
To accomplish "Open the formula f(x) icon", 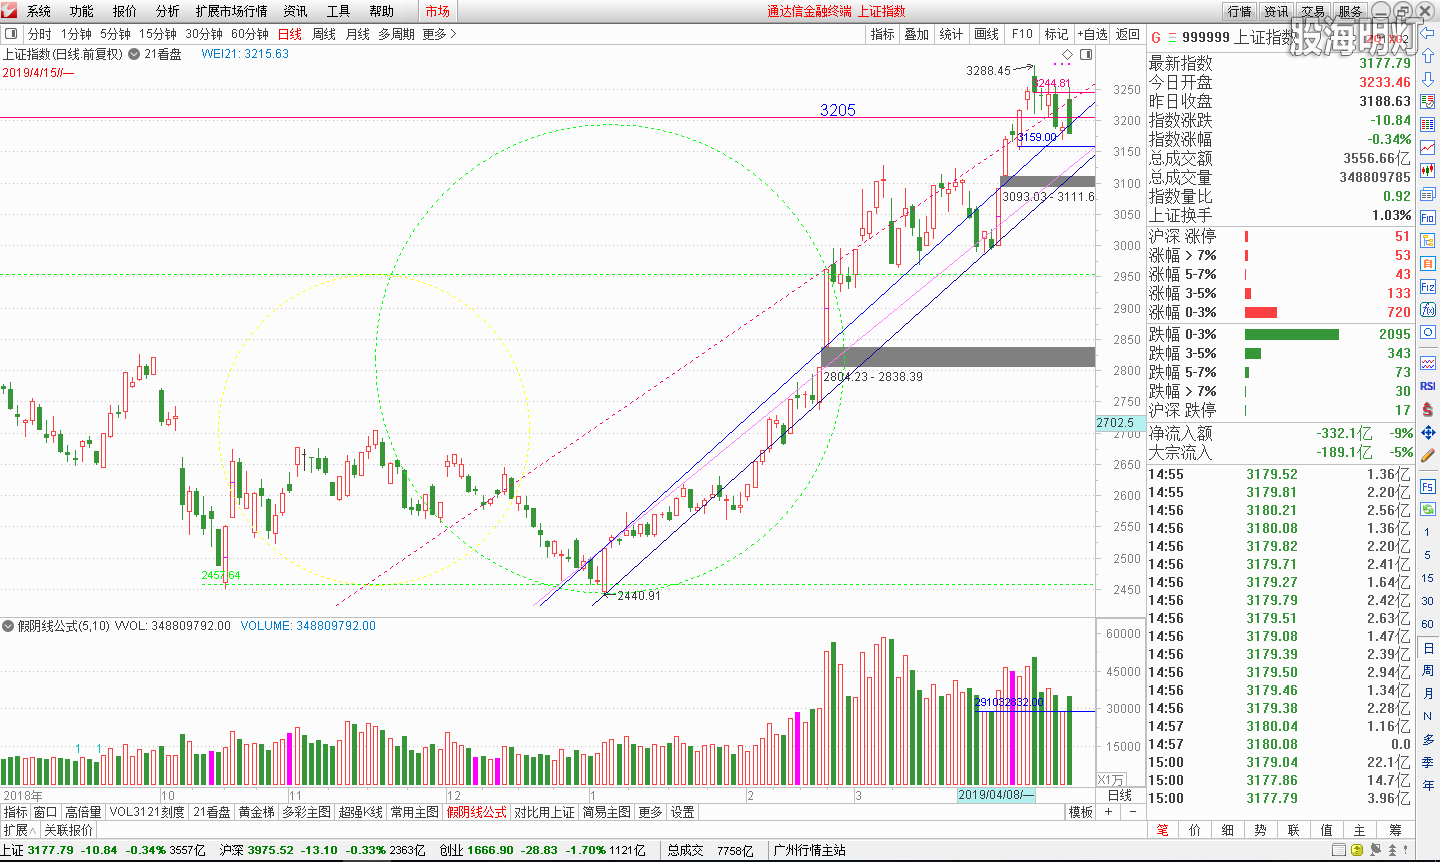I will 1428,309.
